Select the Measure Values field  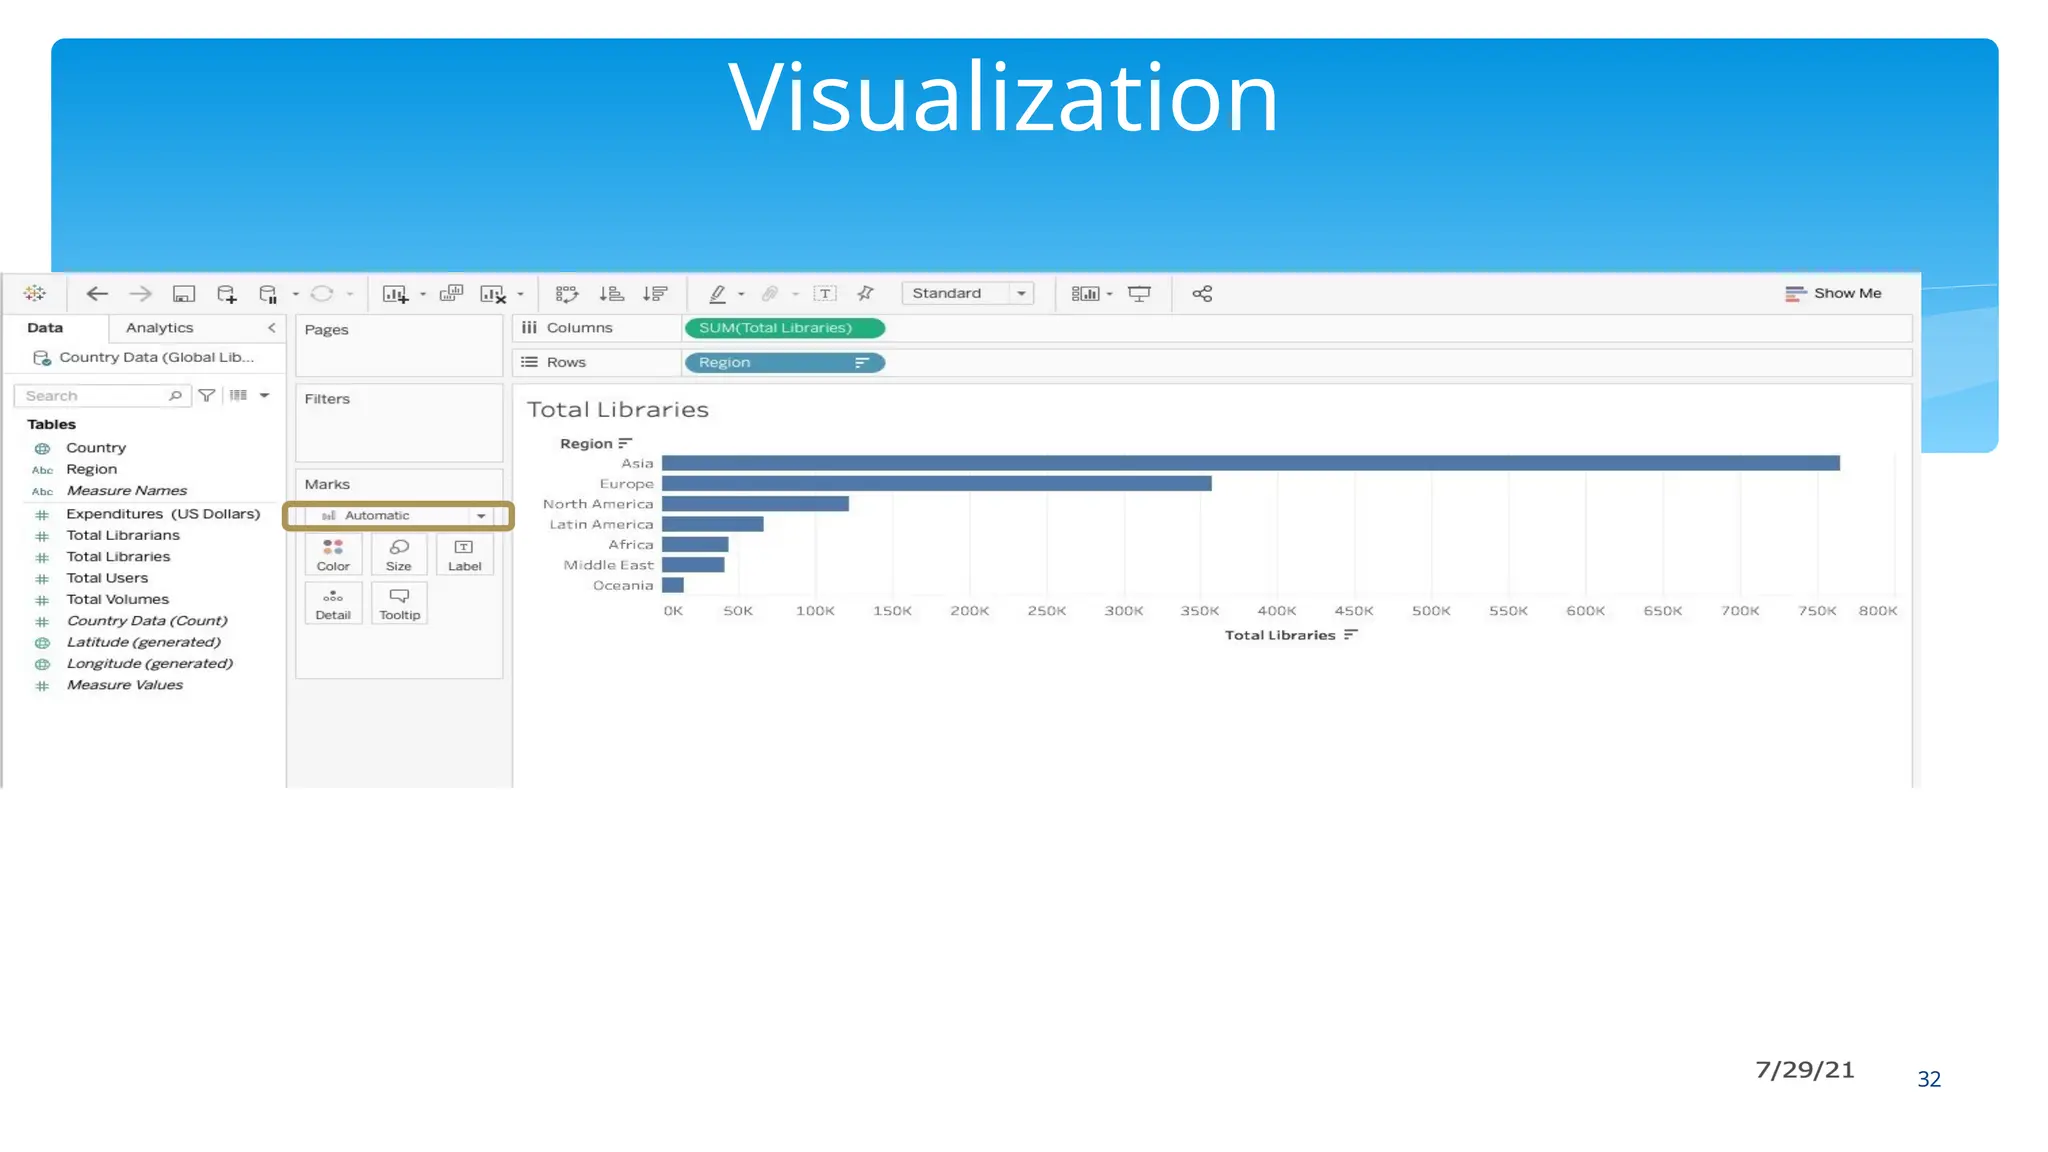tap(124, 685)
